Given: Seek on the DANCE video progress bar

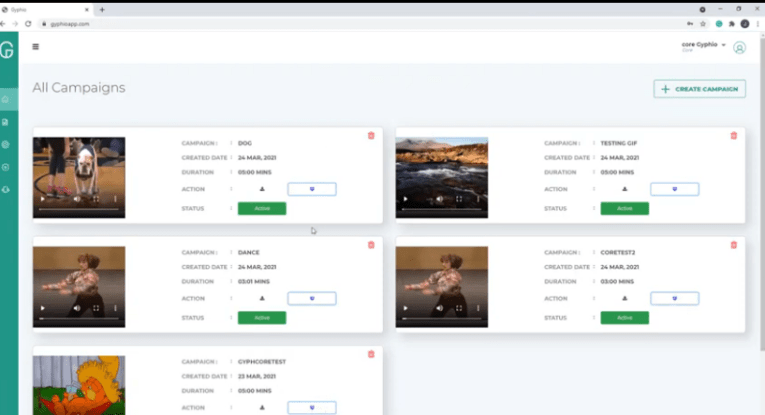Looking at the screenshot, I should [79, 318].
